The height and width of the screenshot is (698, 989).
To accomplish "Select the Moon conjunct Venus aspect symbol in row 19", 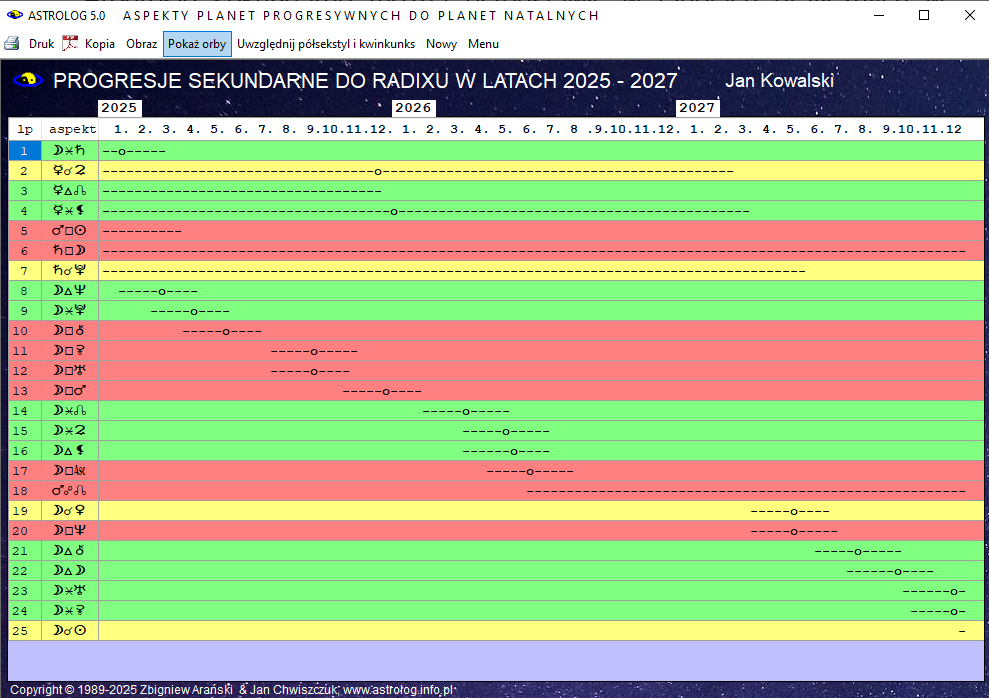I will click(70, 511).
